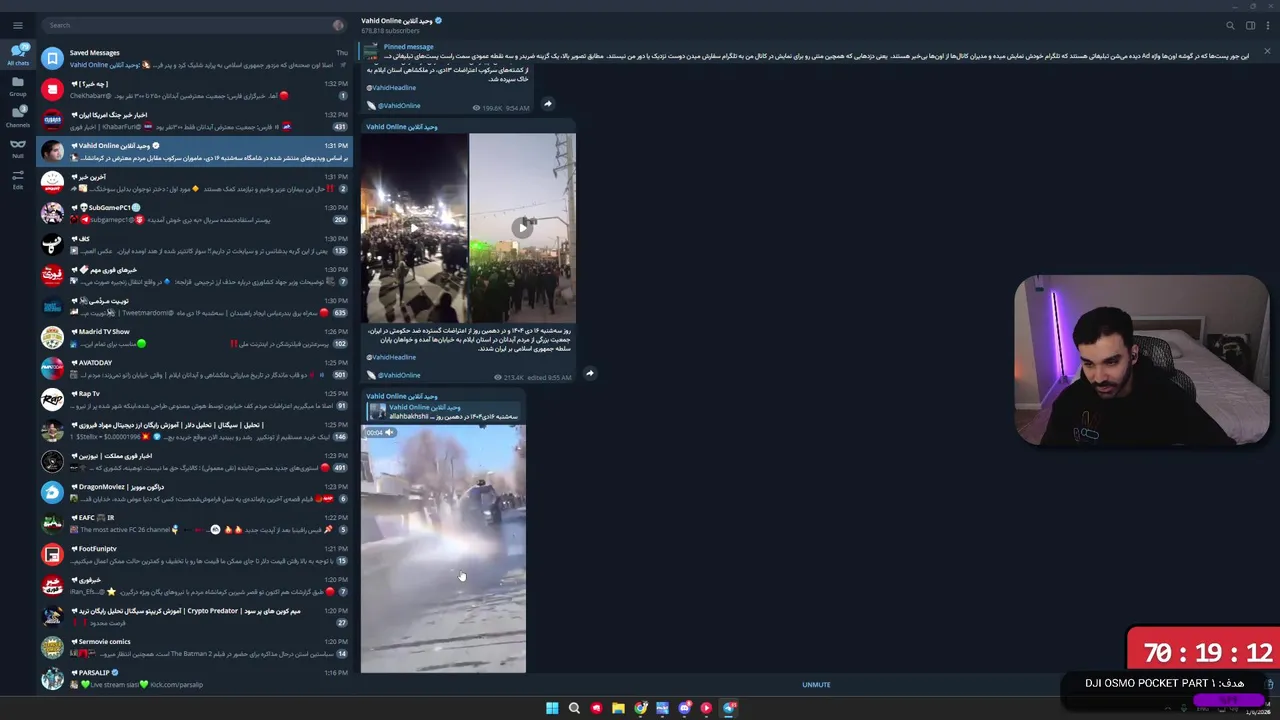Click the Rap Tv avatar
The height and width of the screenshot is (720, 1280).
click(52, 399)
